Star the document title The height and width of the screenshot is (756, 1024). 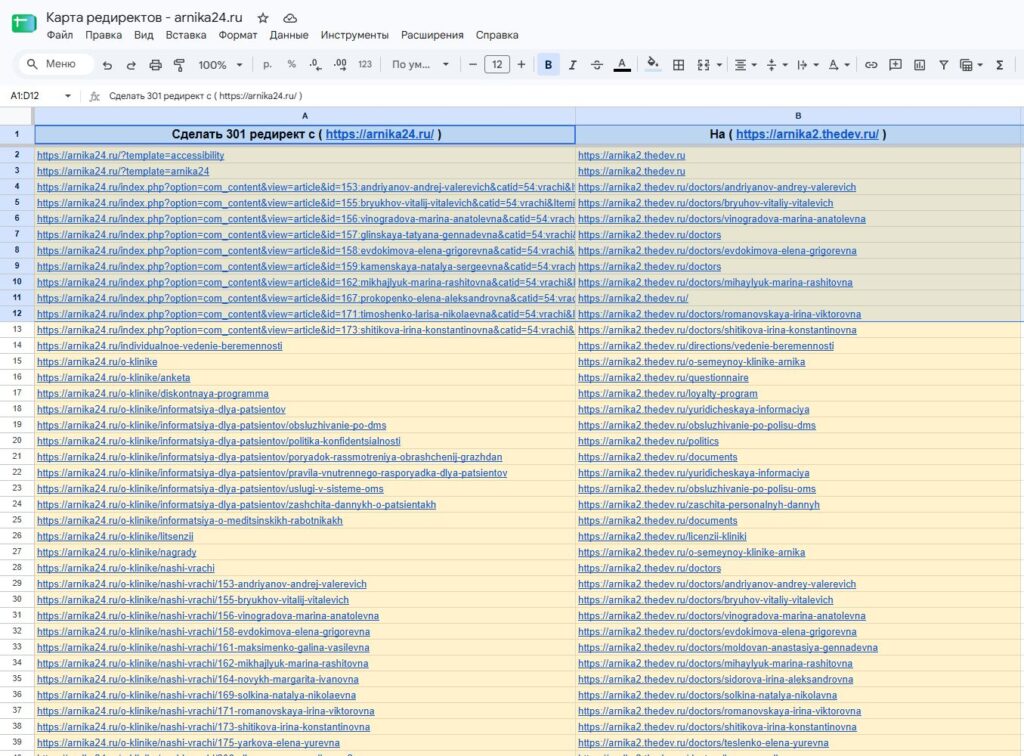(263, 18)
